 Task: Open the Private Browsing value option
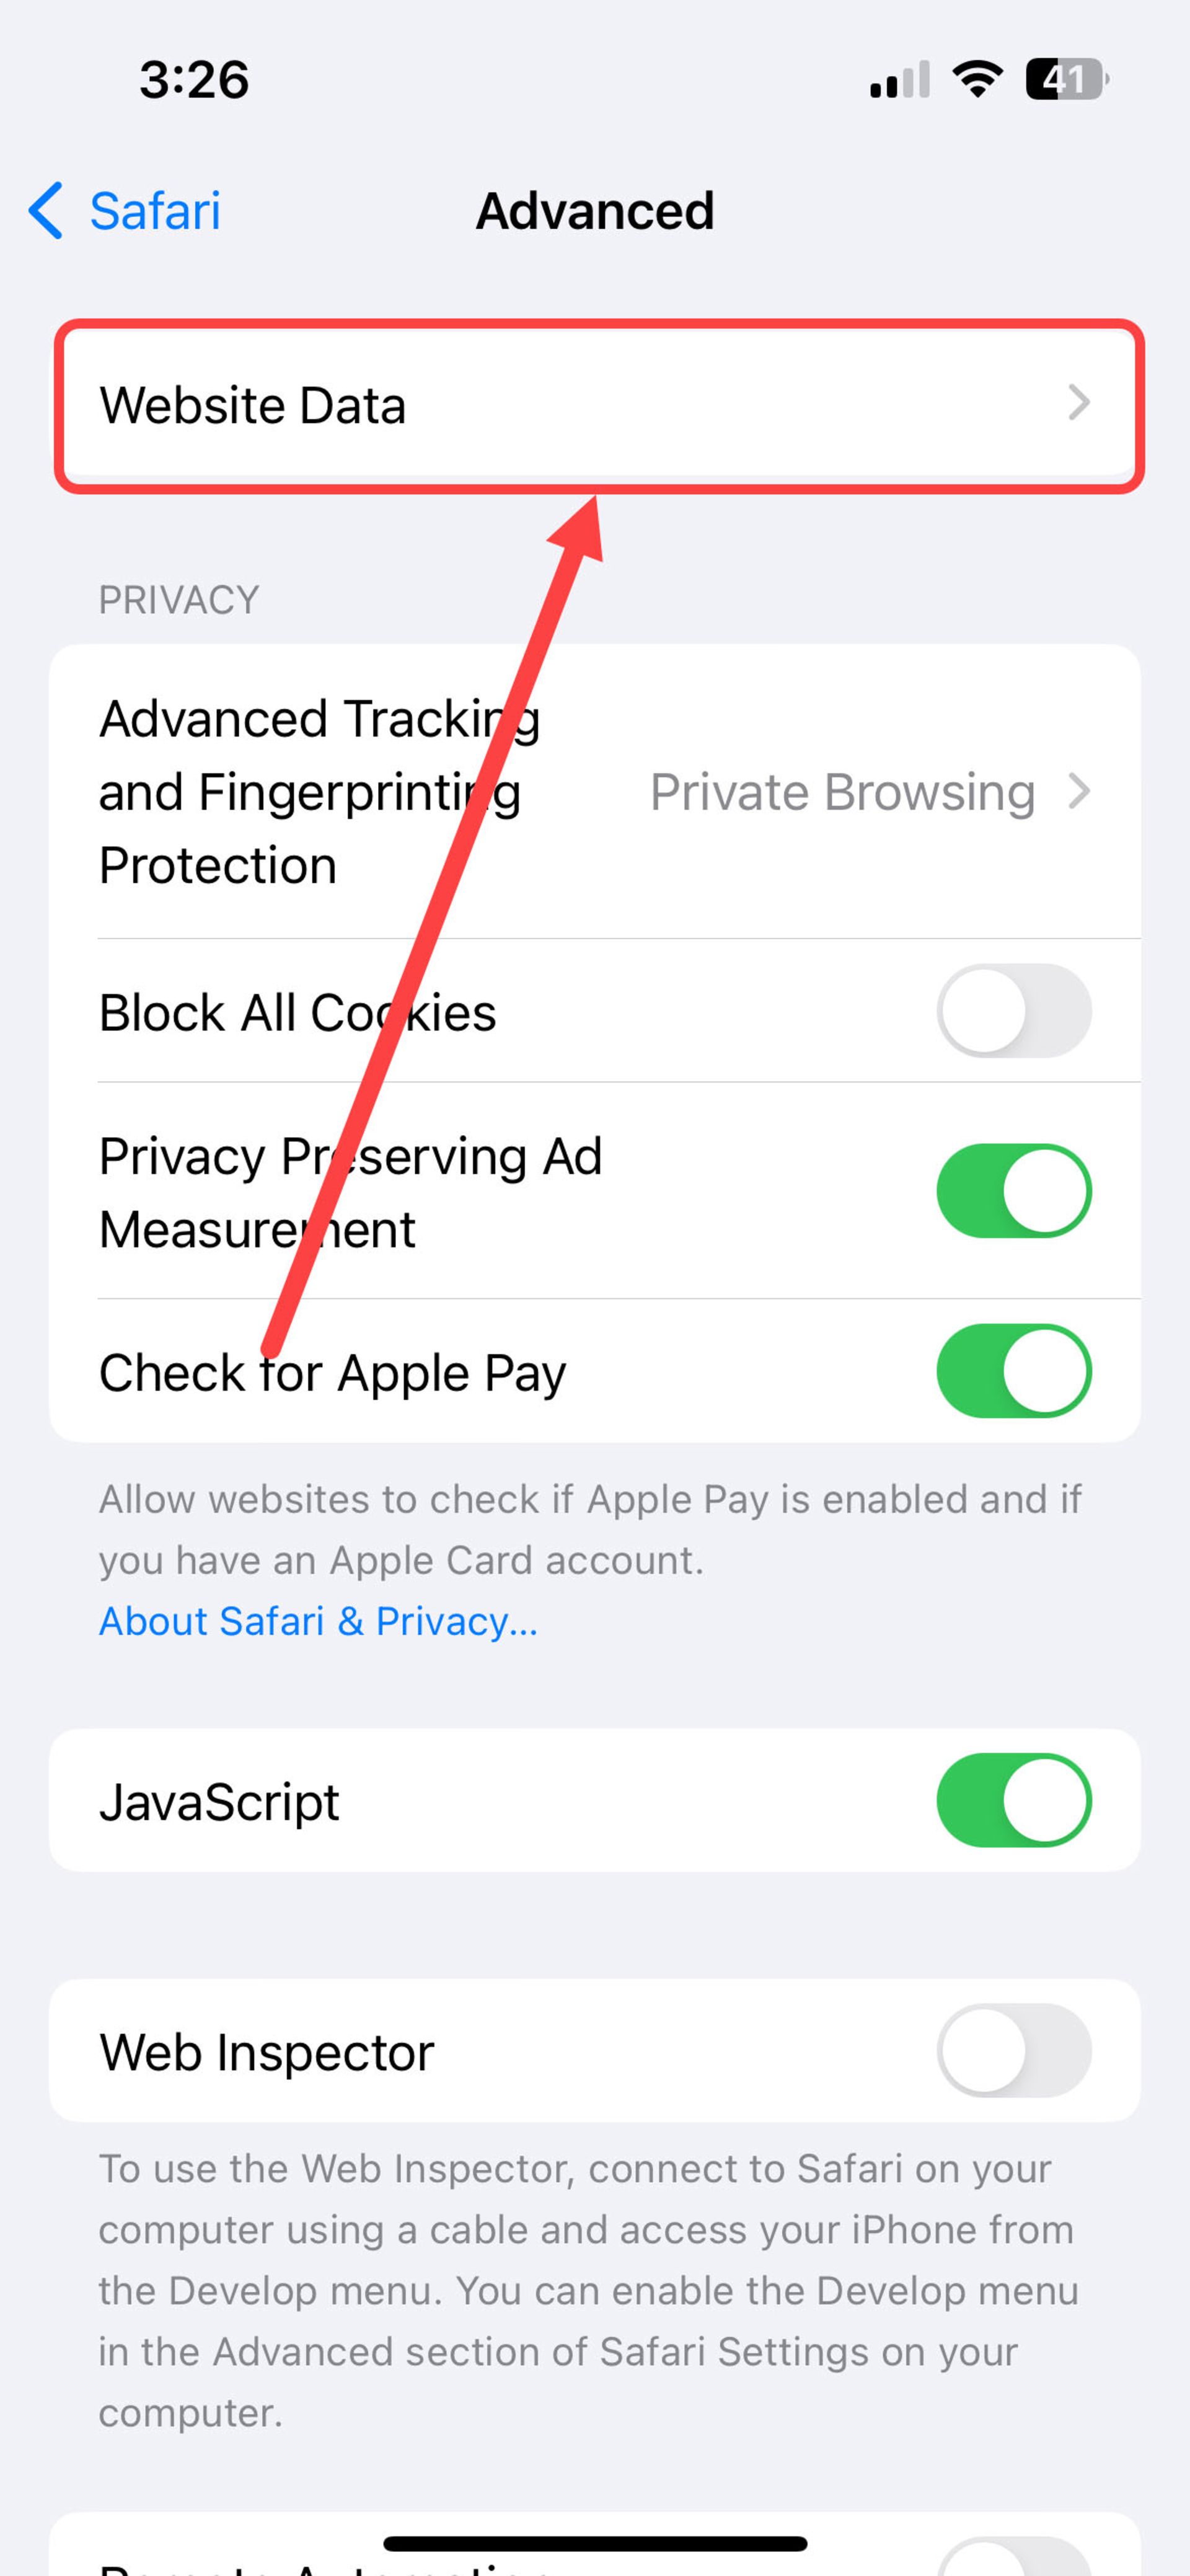click(842, 792)
